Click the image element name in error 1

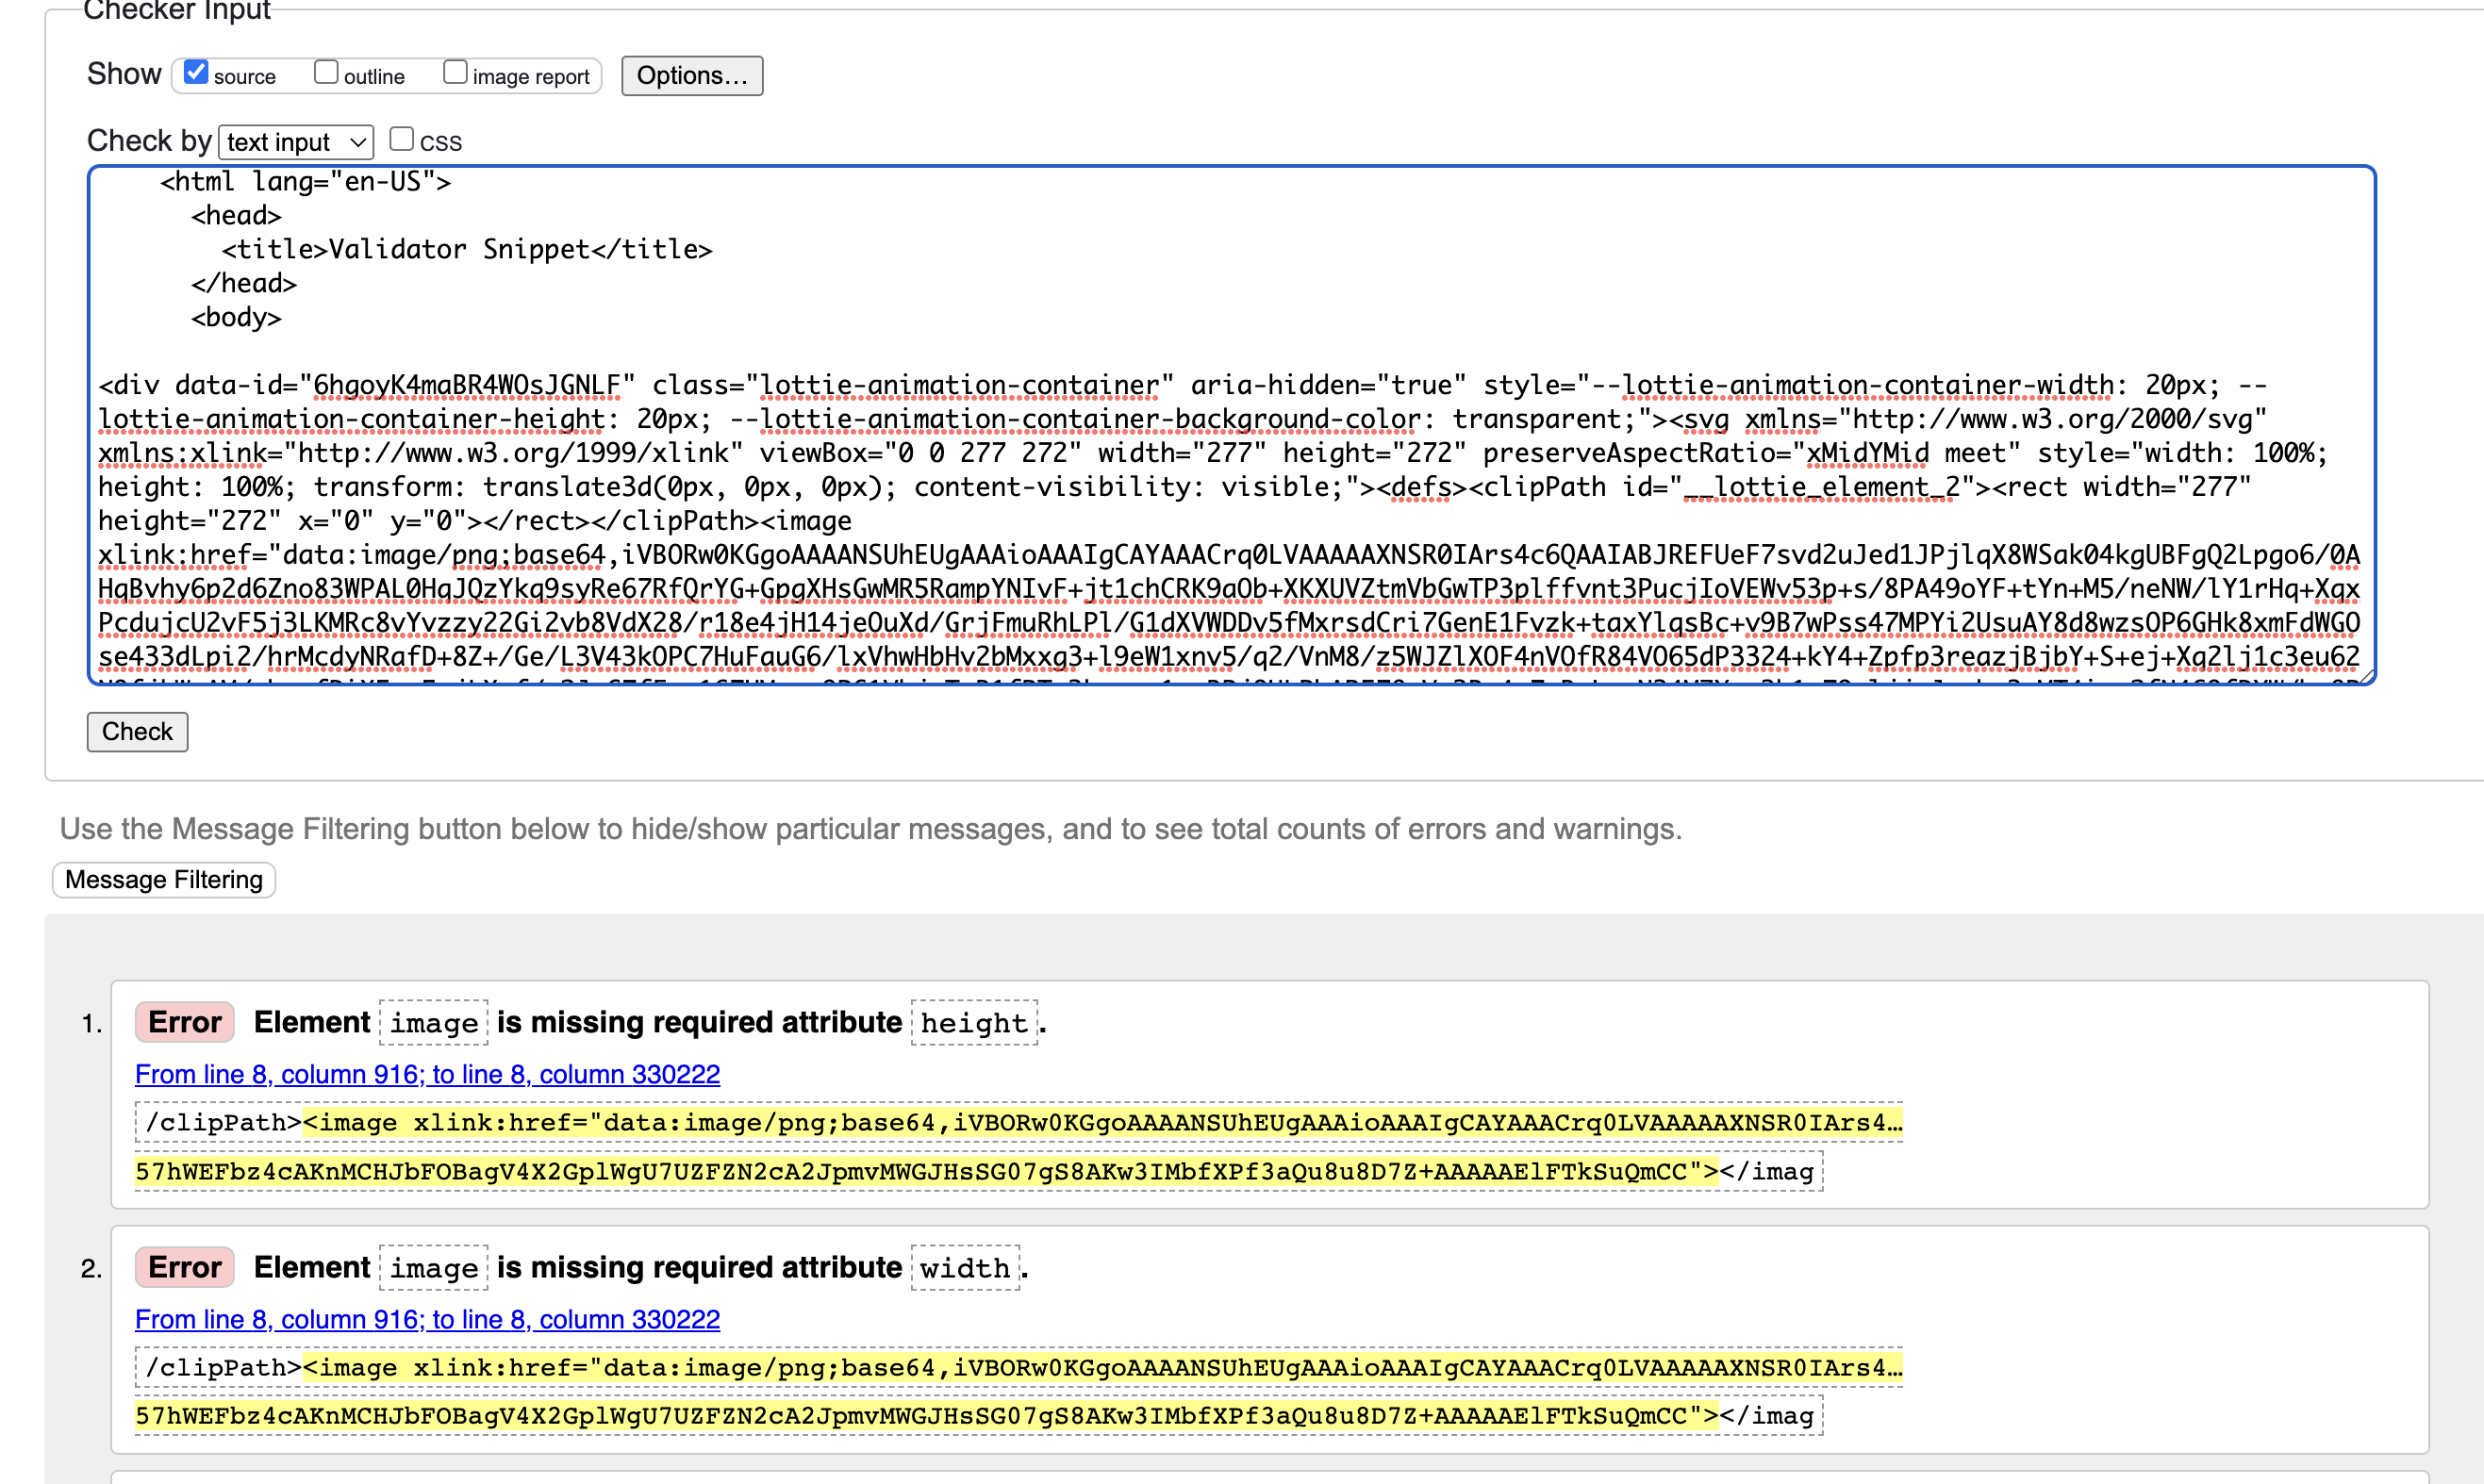[x=433, y=1021]
